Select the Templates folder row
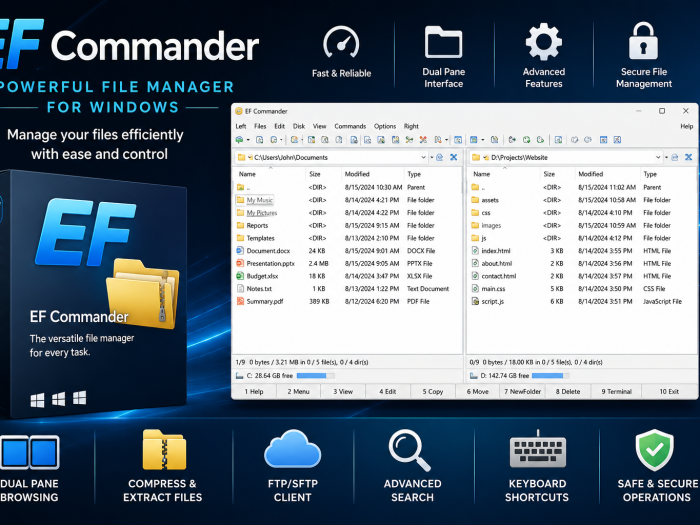 tap(347, 238)
